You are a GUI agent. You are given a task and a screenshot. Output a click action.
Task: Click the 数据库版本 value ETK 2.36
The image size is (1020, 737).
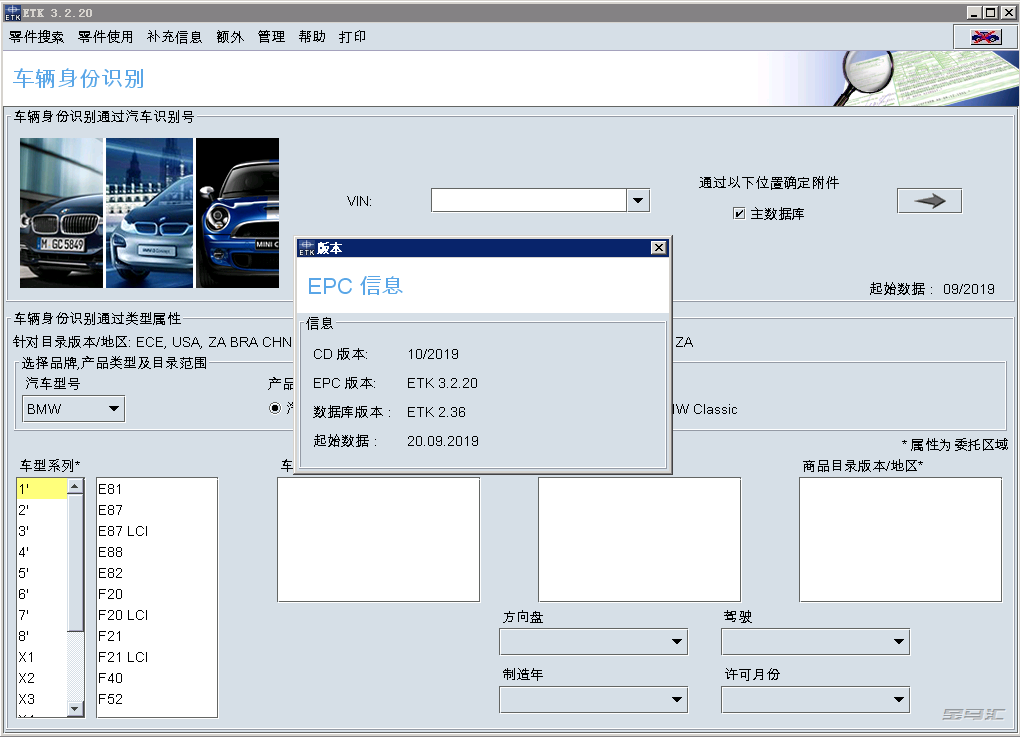436,412
